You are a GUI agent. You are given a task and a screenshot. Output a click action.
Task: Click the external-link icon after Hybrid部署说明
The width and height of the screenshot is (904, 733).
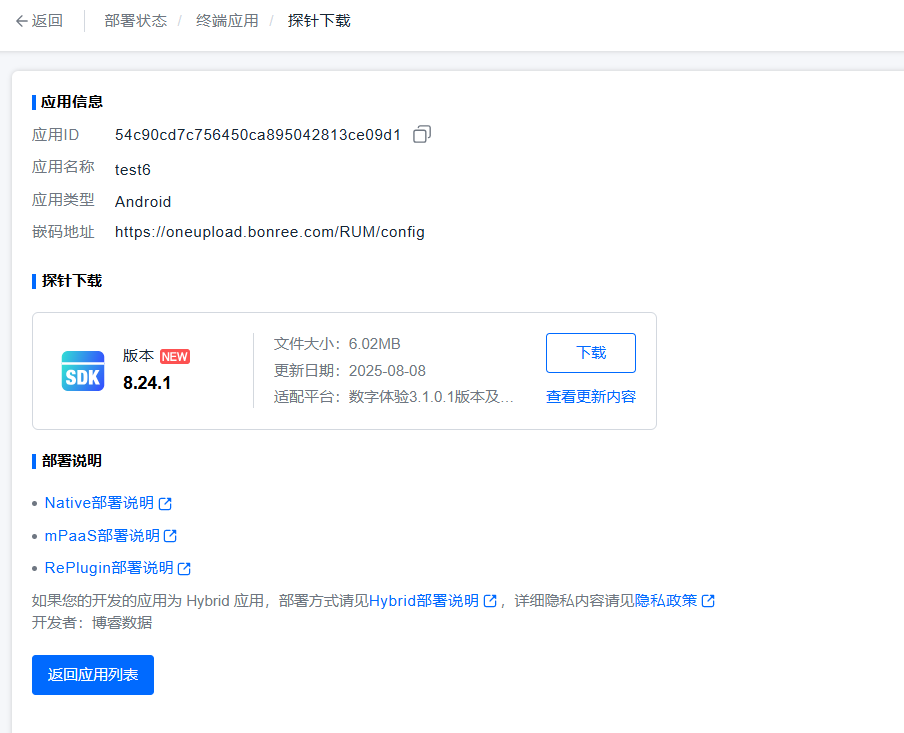(490, 601)
